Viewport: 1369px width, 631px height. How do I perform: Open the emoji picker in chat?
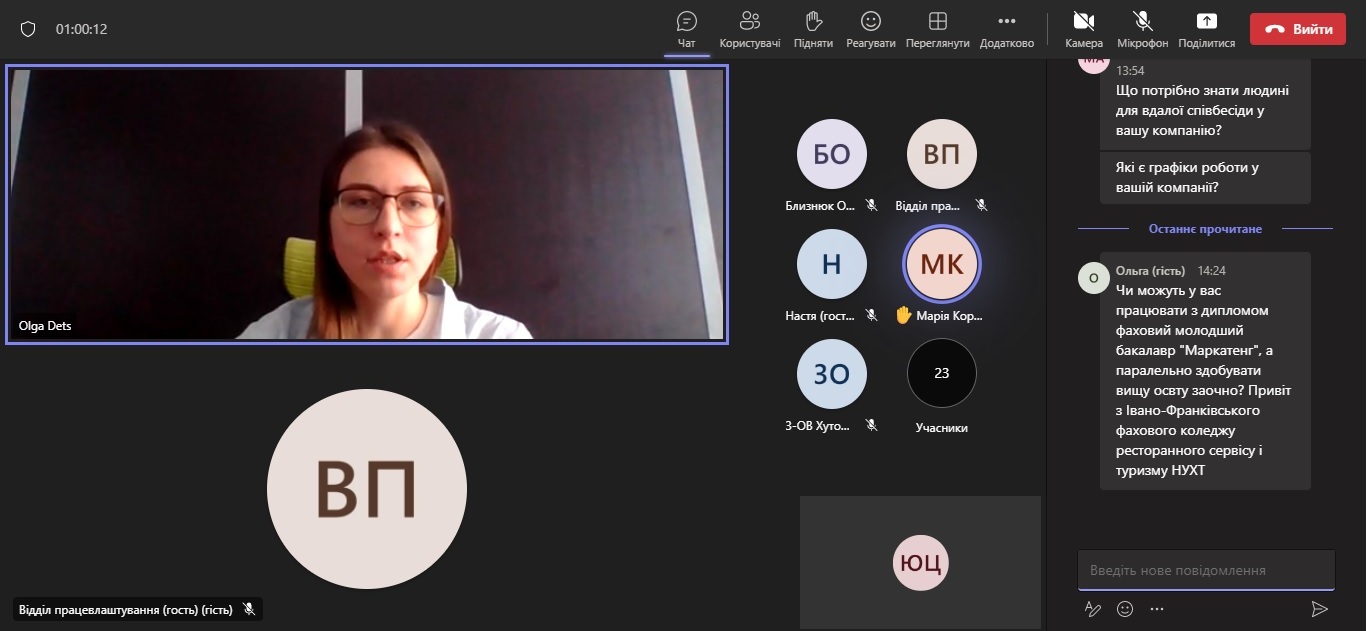(1125, 608)
